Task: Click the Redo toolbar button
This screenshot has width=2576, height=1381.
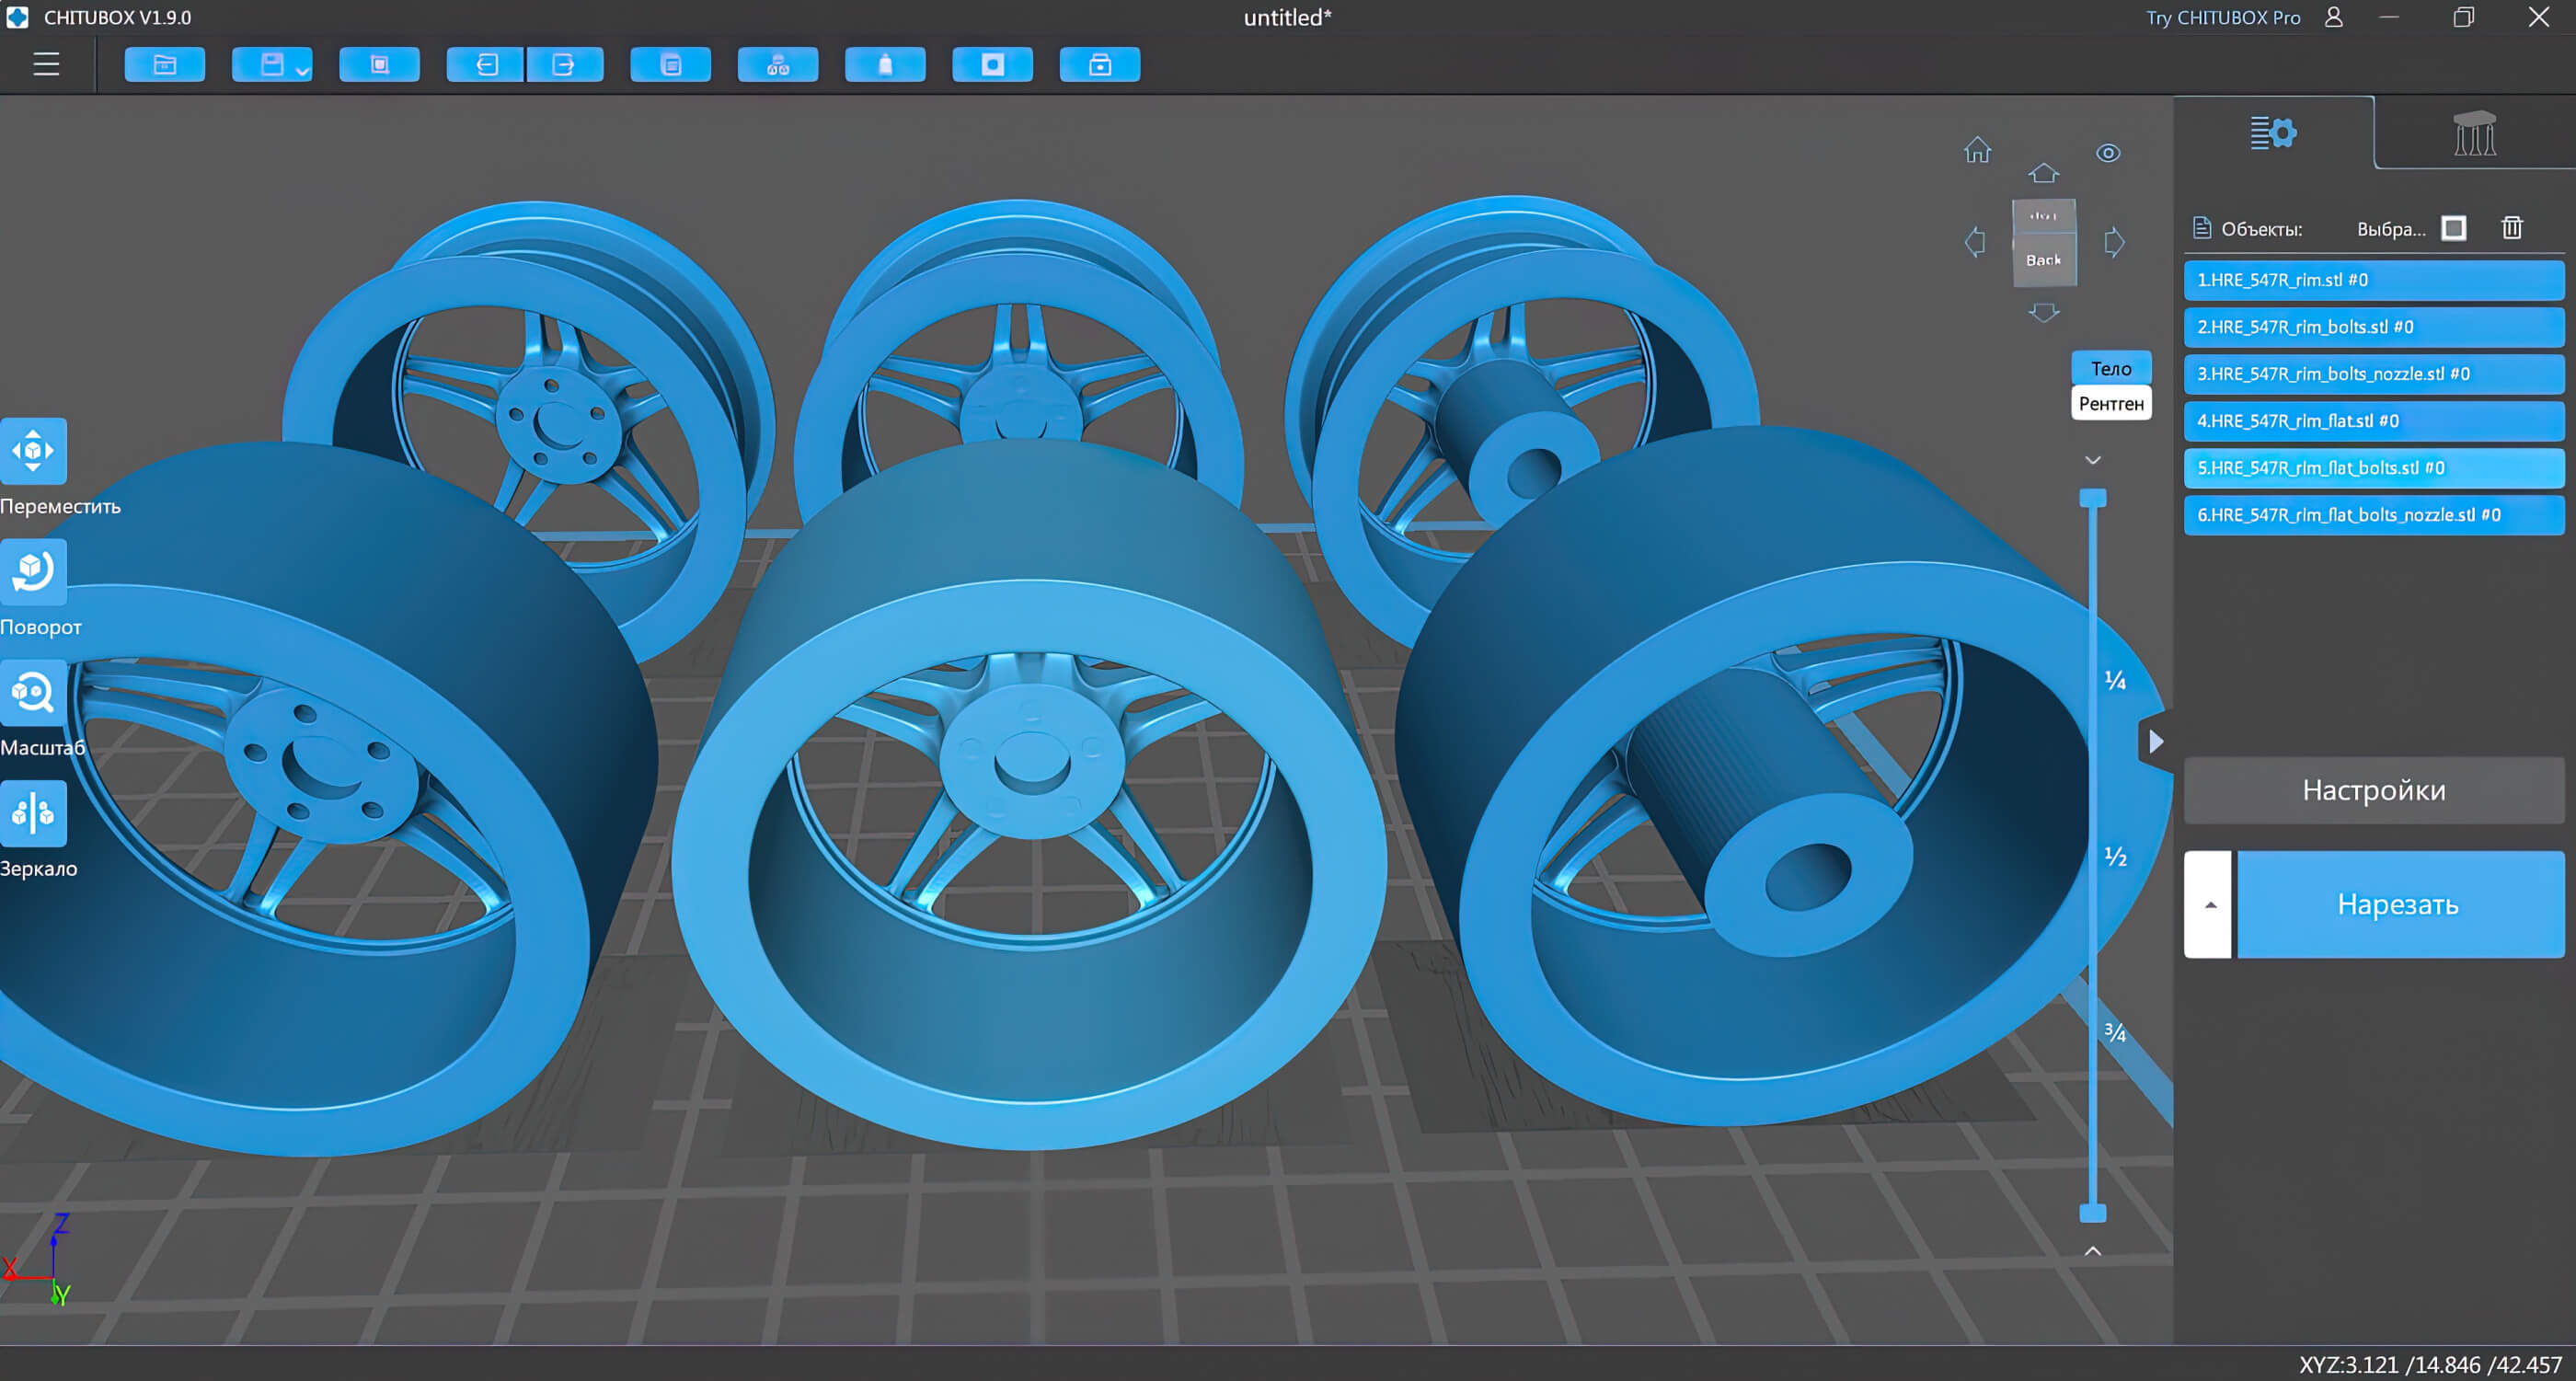Action: 564,65
